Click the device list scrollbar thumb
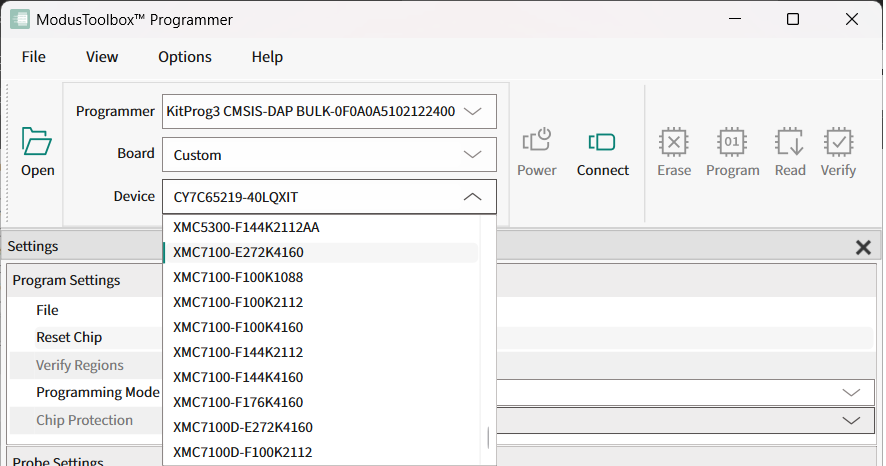The width and height of the screenshot is (886, 466). tap(489, 438)
